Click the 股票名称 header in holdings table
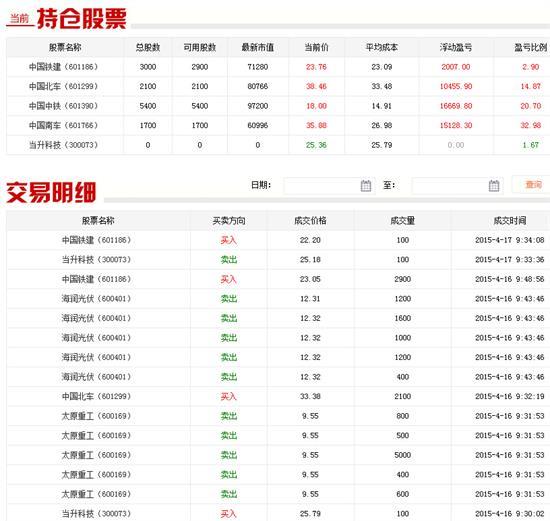The width and height of the screenshot is (550, 521). [x=65, y=47]
